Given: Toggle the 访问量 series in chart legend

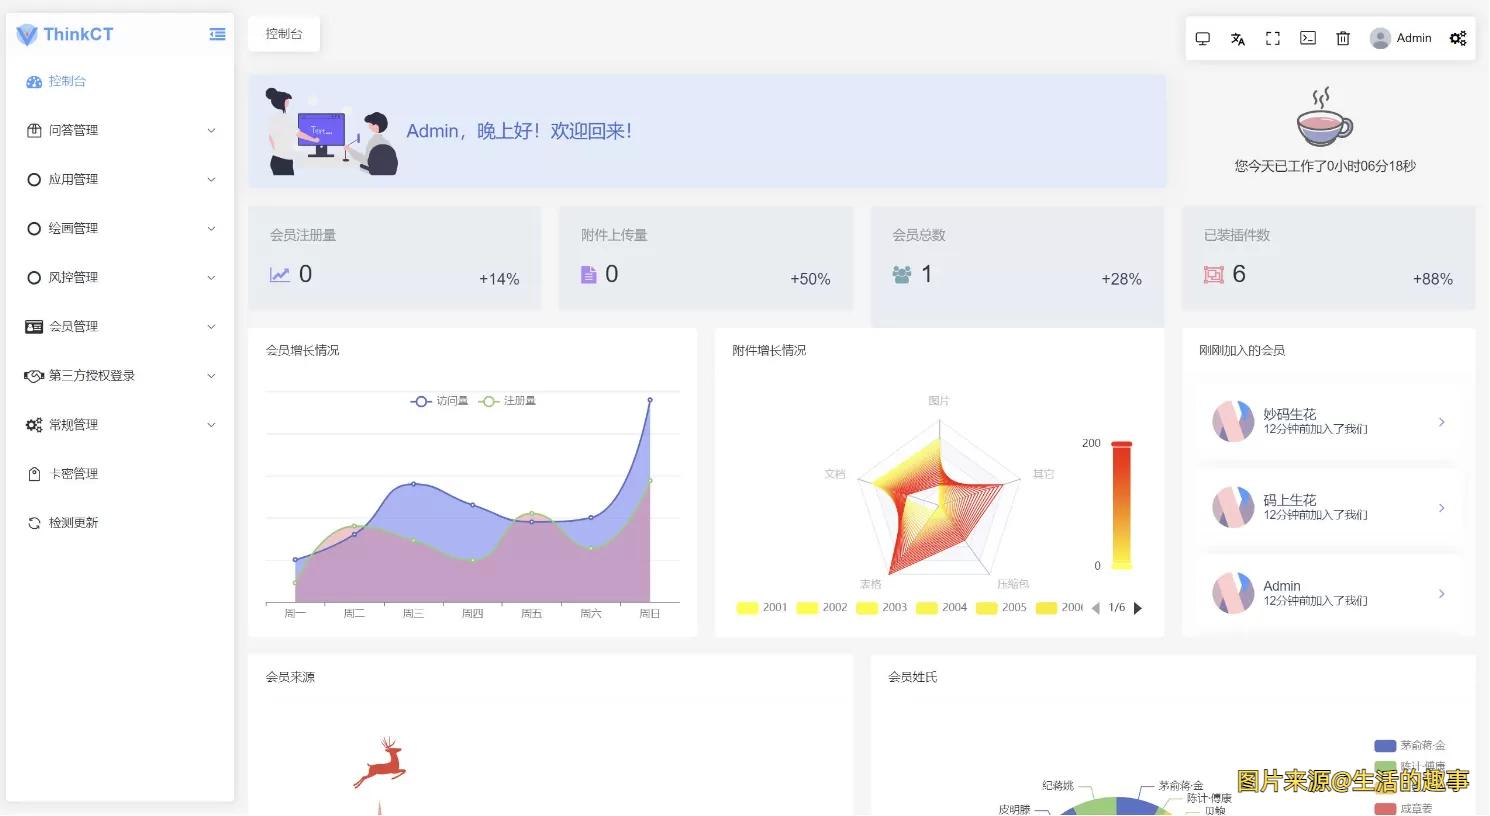Looking at the screenshot, I should click(439, 401).
